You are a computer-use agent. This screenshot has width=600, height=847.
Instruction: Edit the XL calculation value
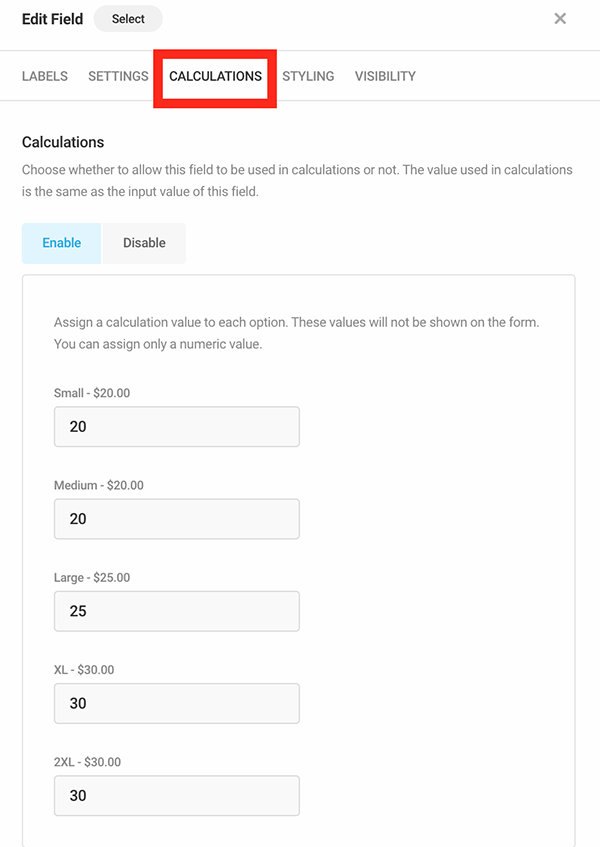coord(176,703)
